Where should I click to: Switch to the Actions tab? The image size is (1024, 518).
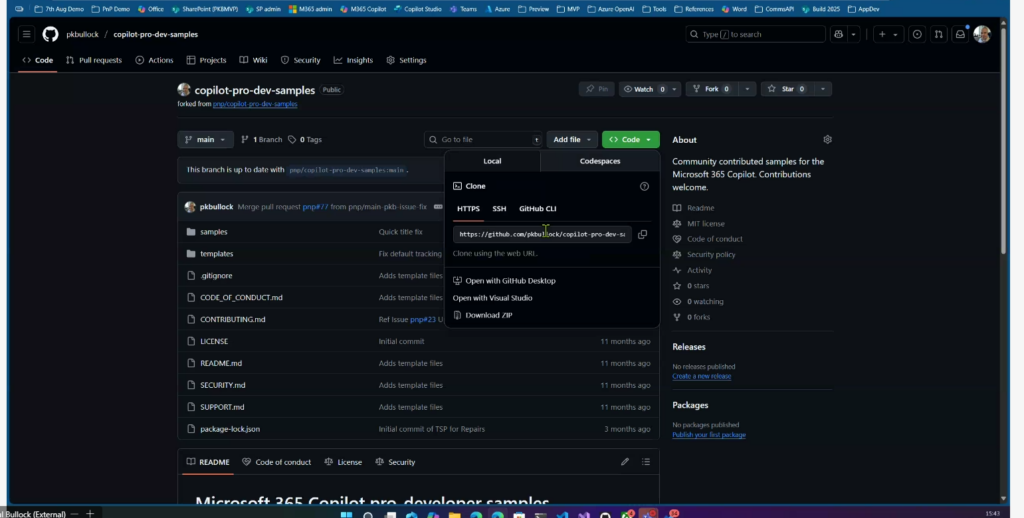point(154,60)
